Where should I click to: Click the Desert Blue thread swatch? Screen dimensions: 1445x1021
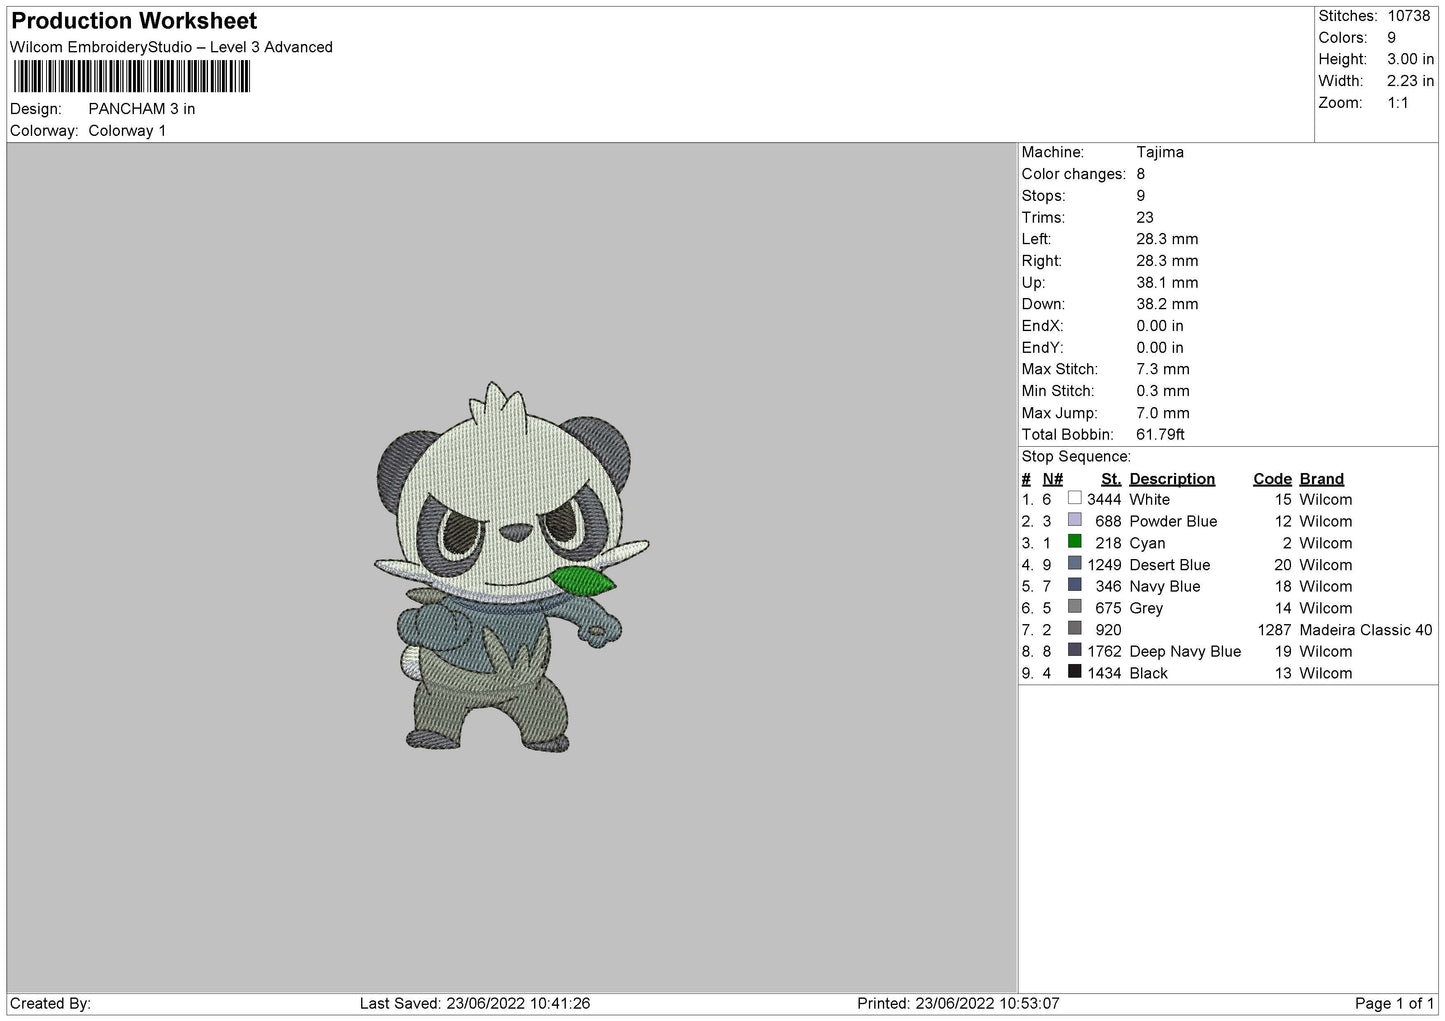[x=1074, y=564]
